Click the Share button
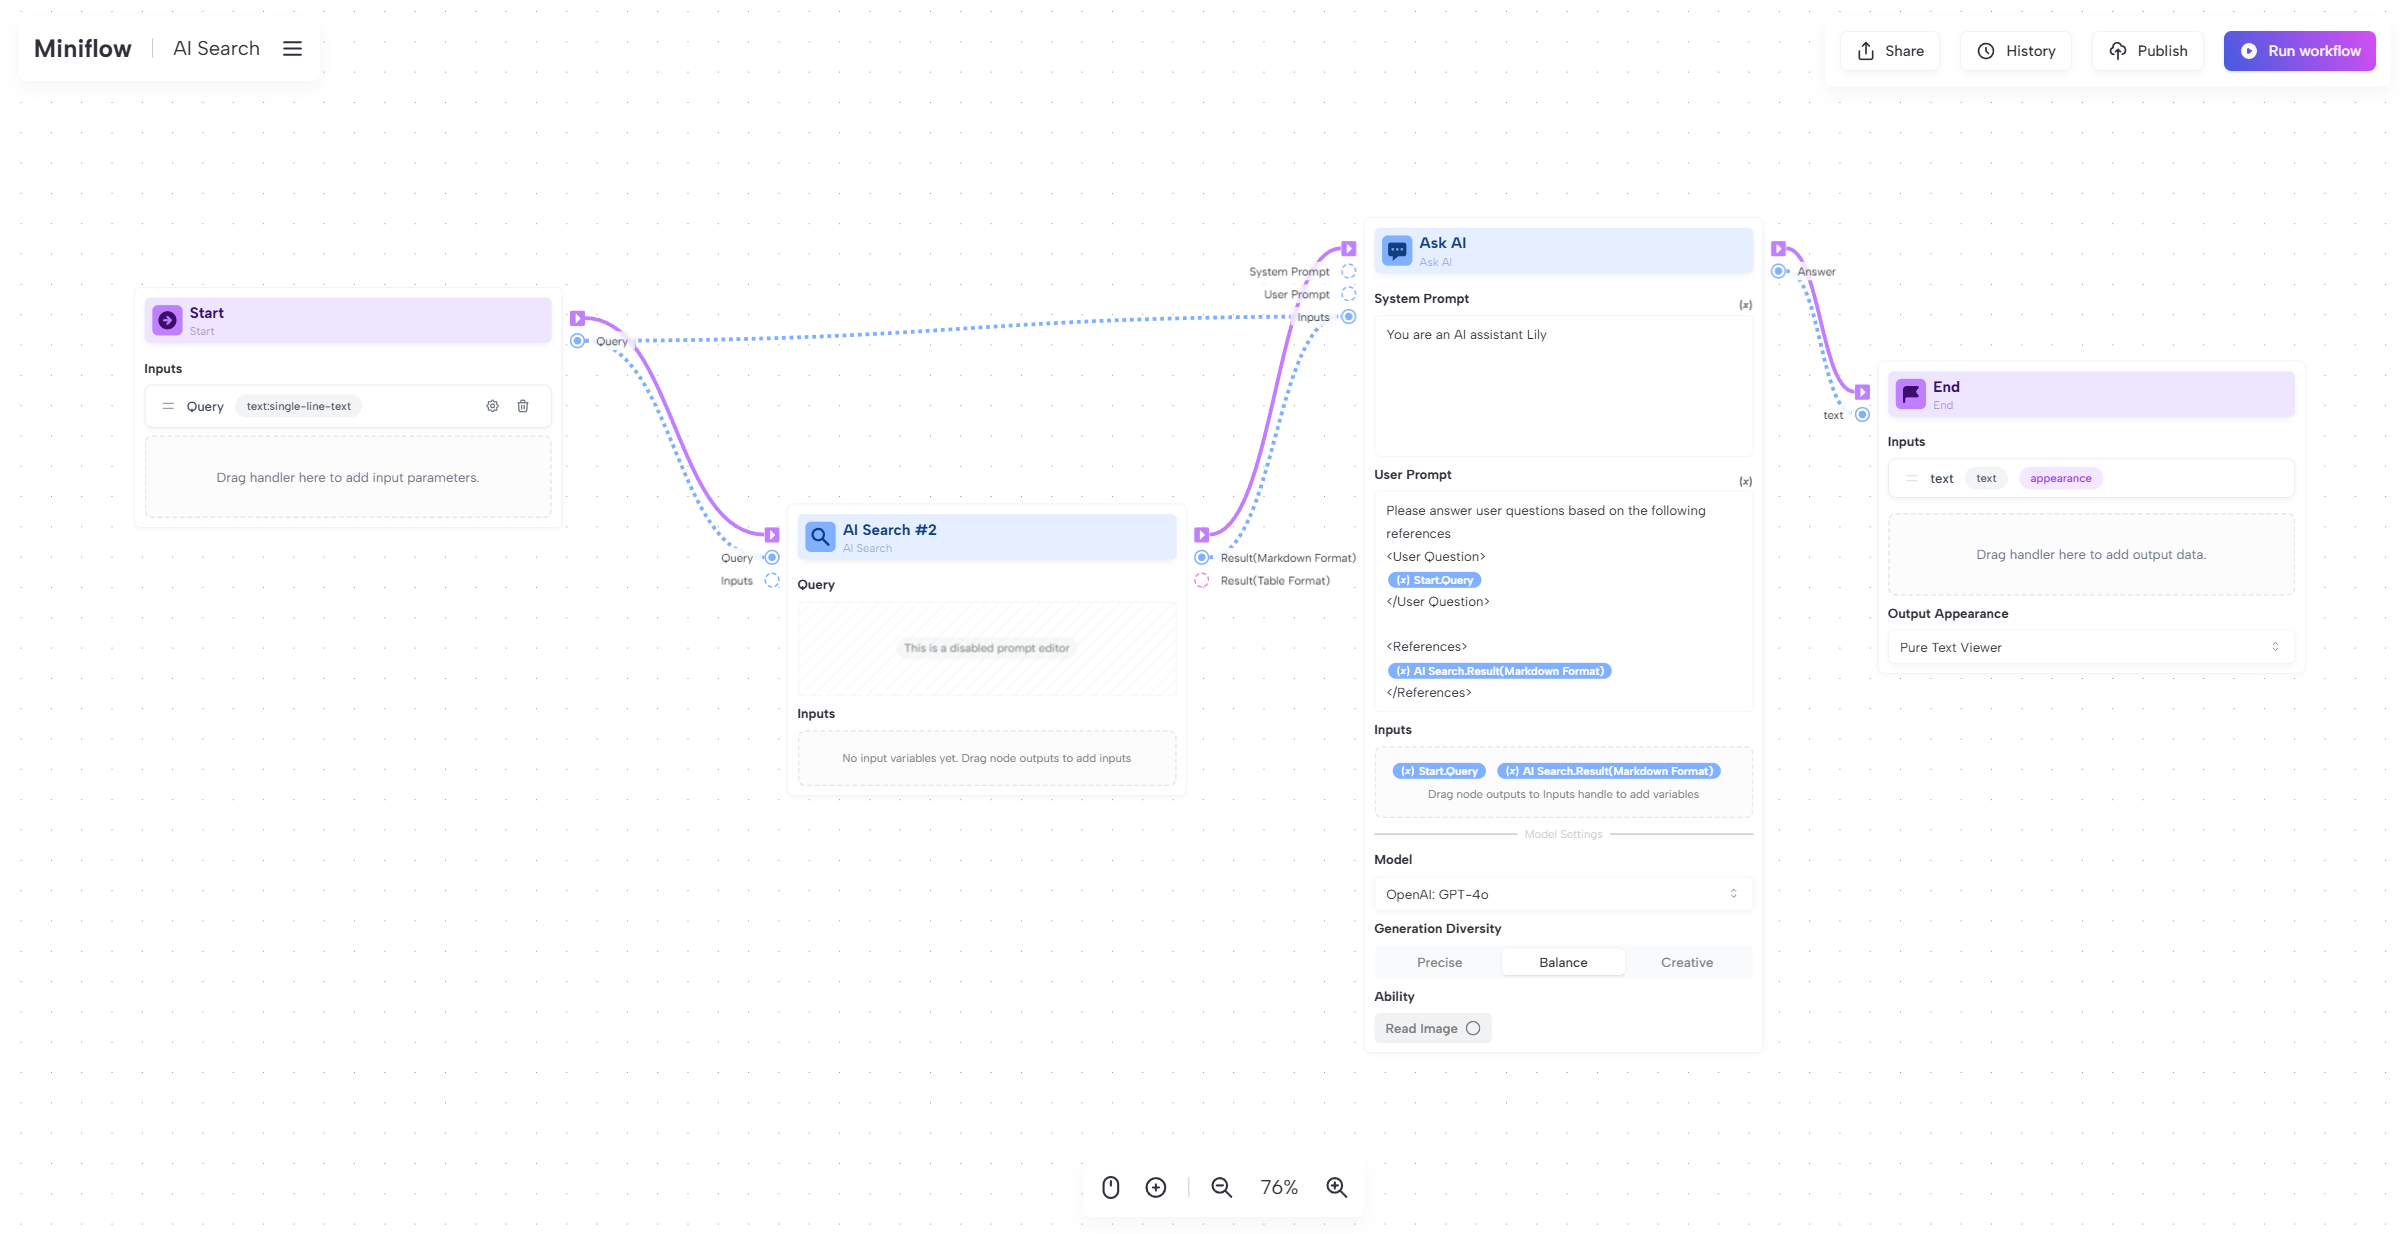 pos(1890,51)
